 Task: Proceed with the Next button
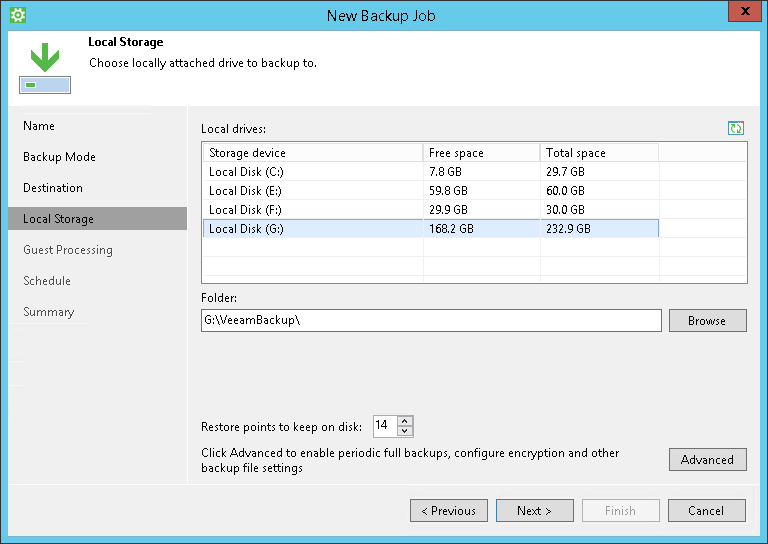point(535,511)
